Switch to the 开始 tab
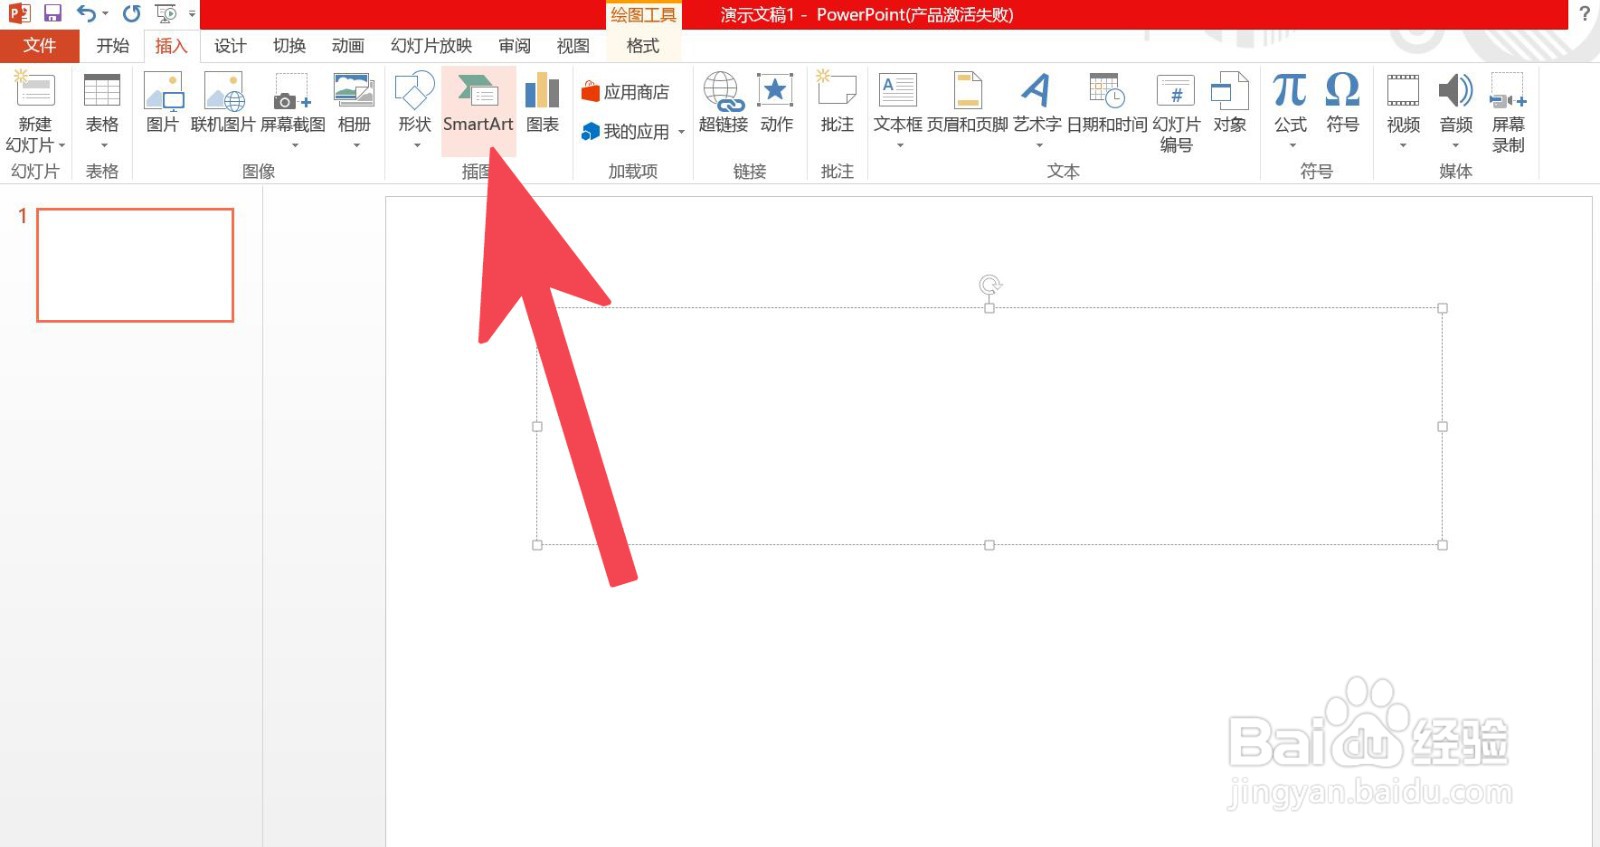 [x=112, y=46]
